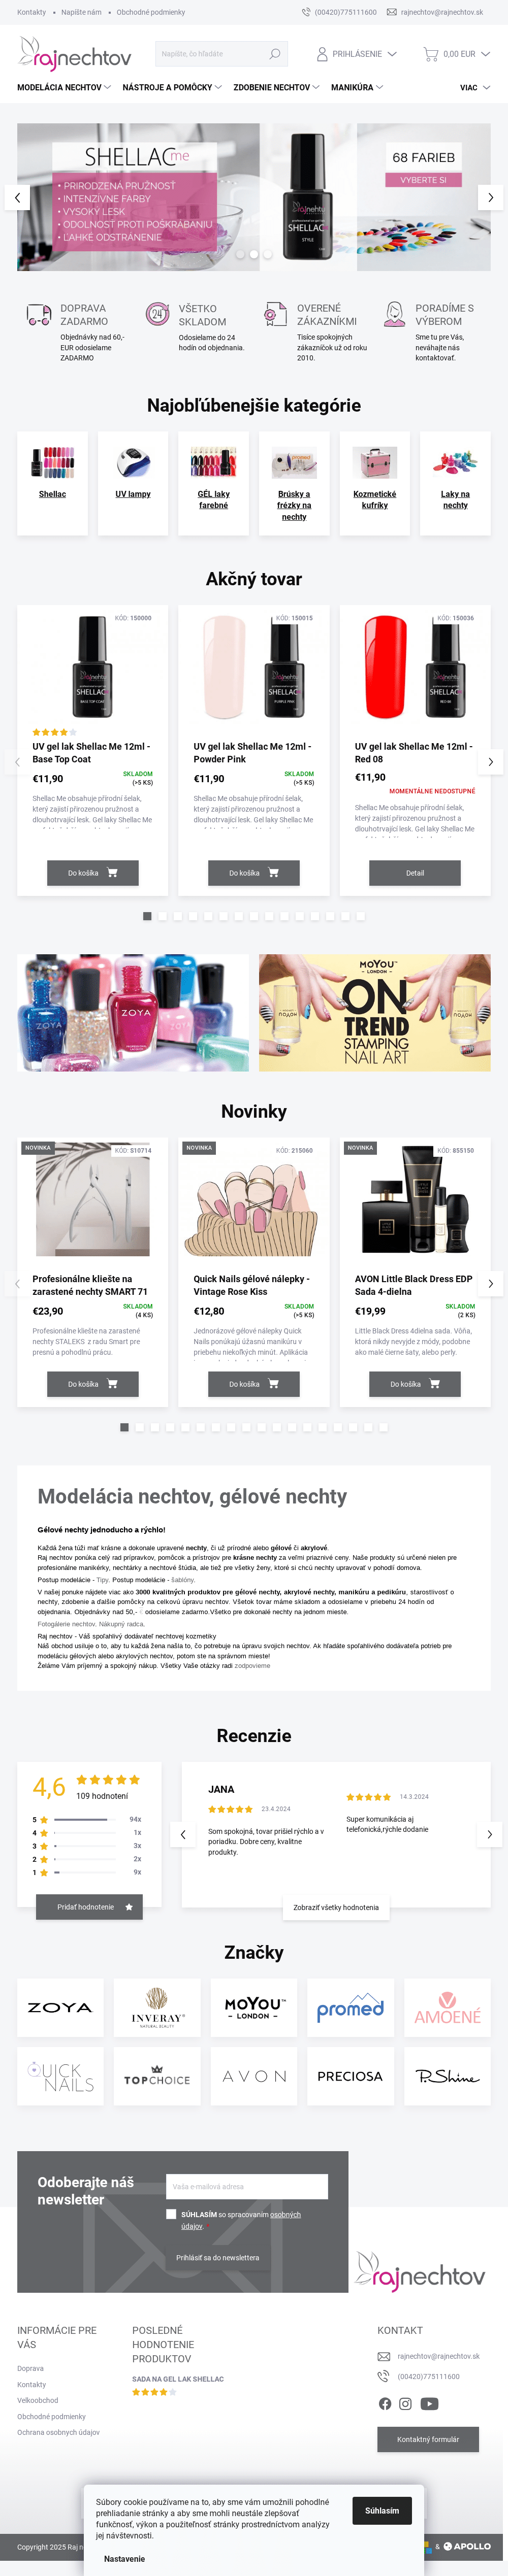Select the first hero carousel dot
The width and height of the screenshot is (508, 2576).
coord(240,255)
